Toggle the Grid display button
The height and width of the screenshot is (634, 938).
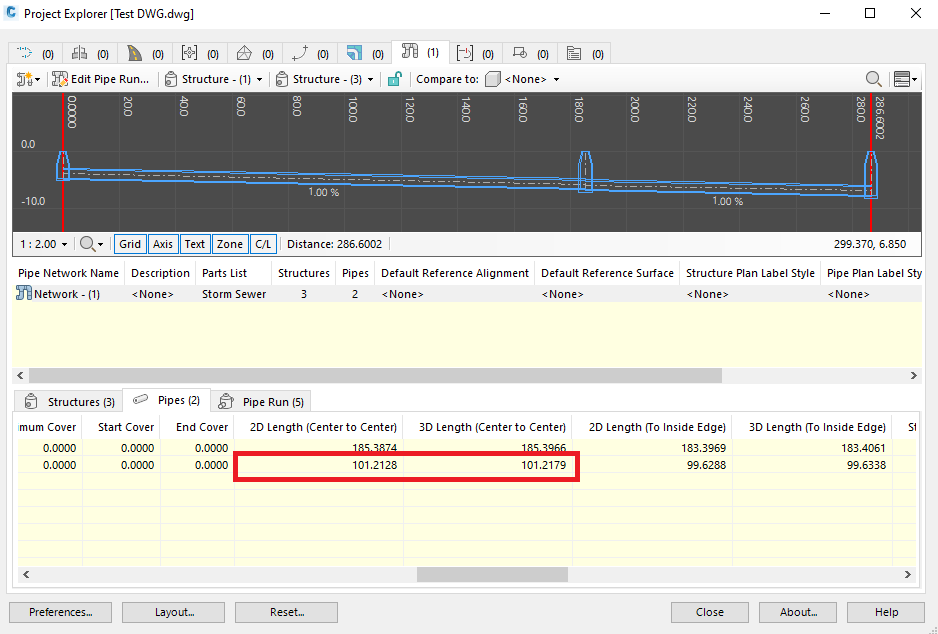point(130,244)
